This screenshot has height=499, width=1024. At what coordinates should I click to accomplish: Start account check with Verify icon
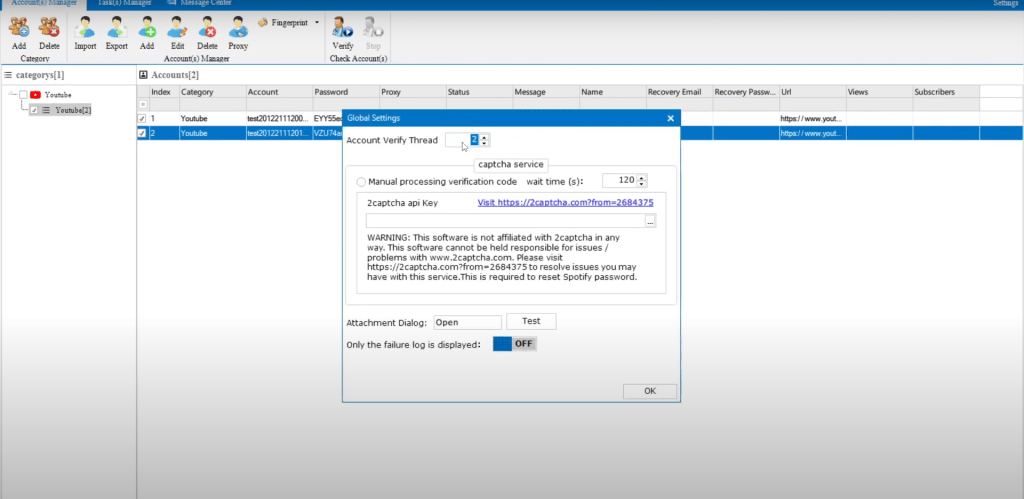click(x=342, y=28)
